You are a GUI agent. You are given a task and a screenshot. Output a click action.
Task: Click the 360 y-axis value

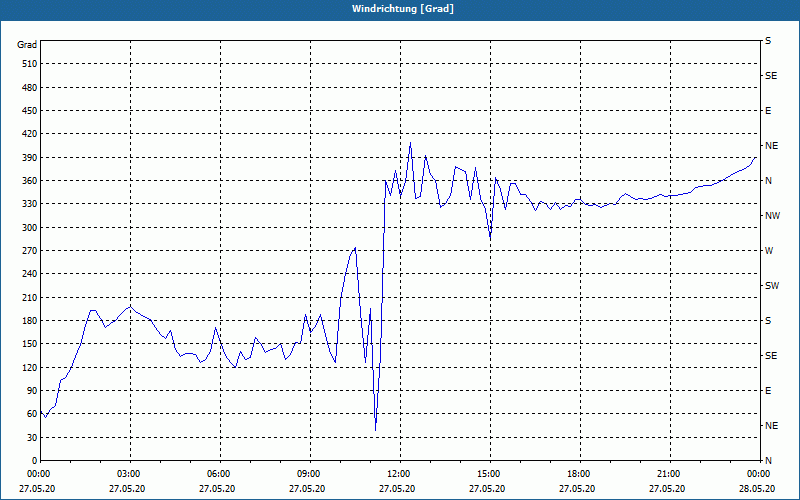point(29,181)
